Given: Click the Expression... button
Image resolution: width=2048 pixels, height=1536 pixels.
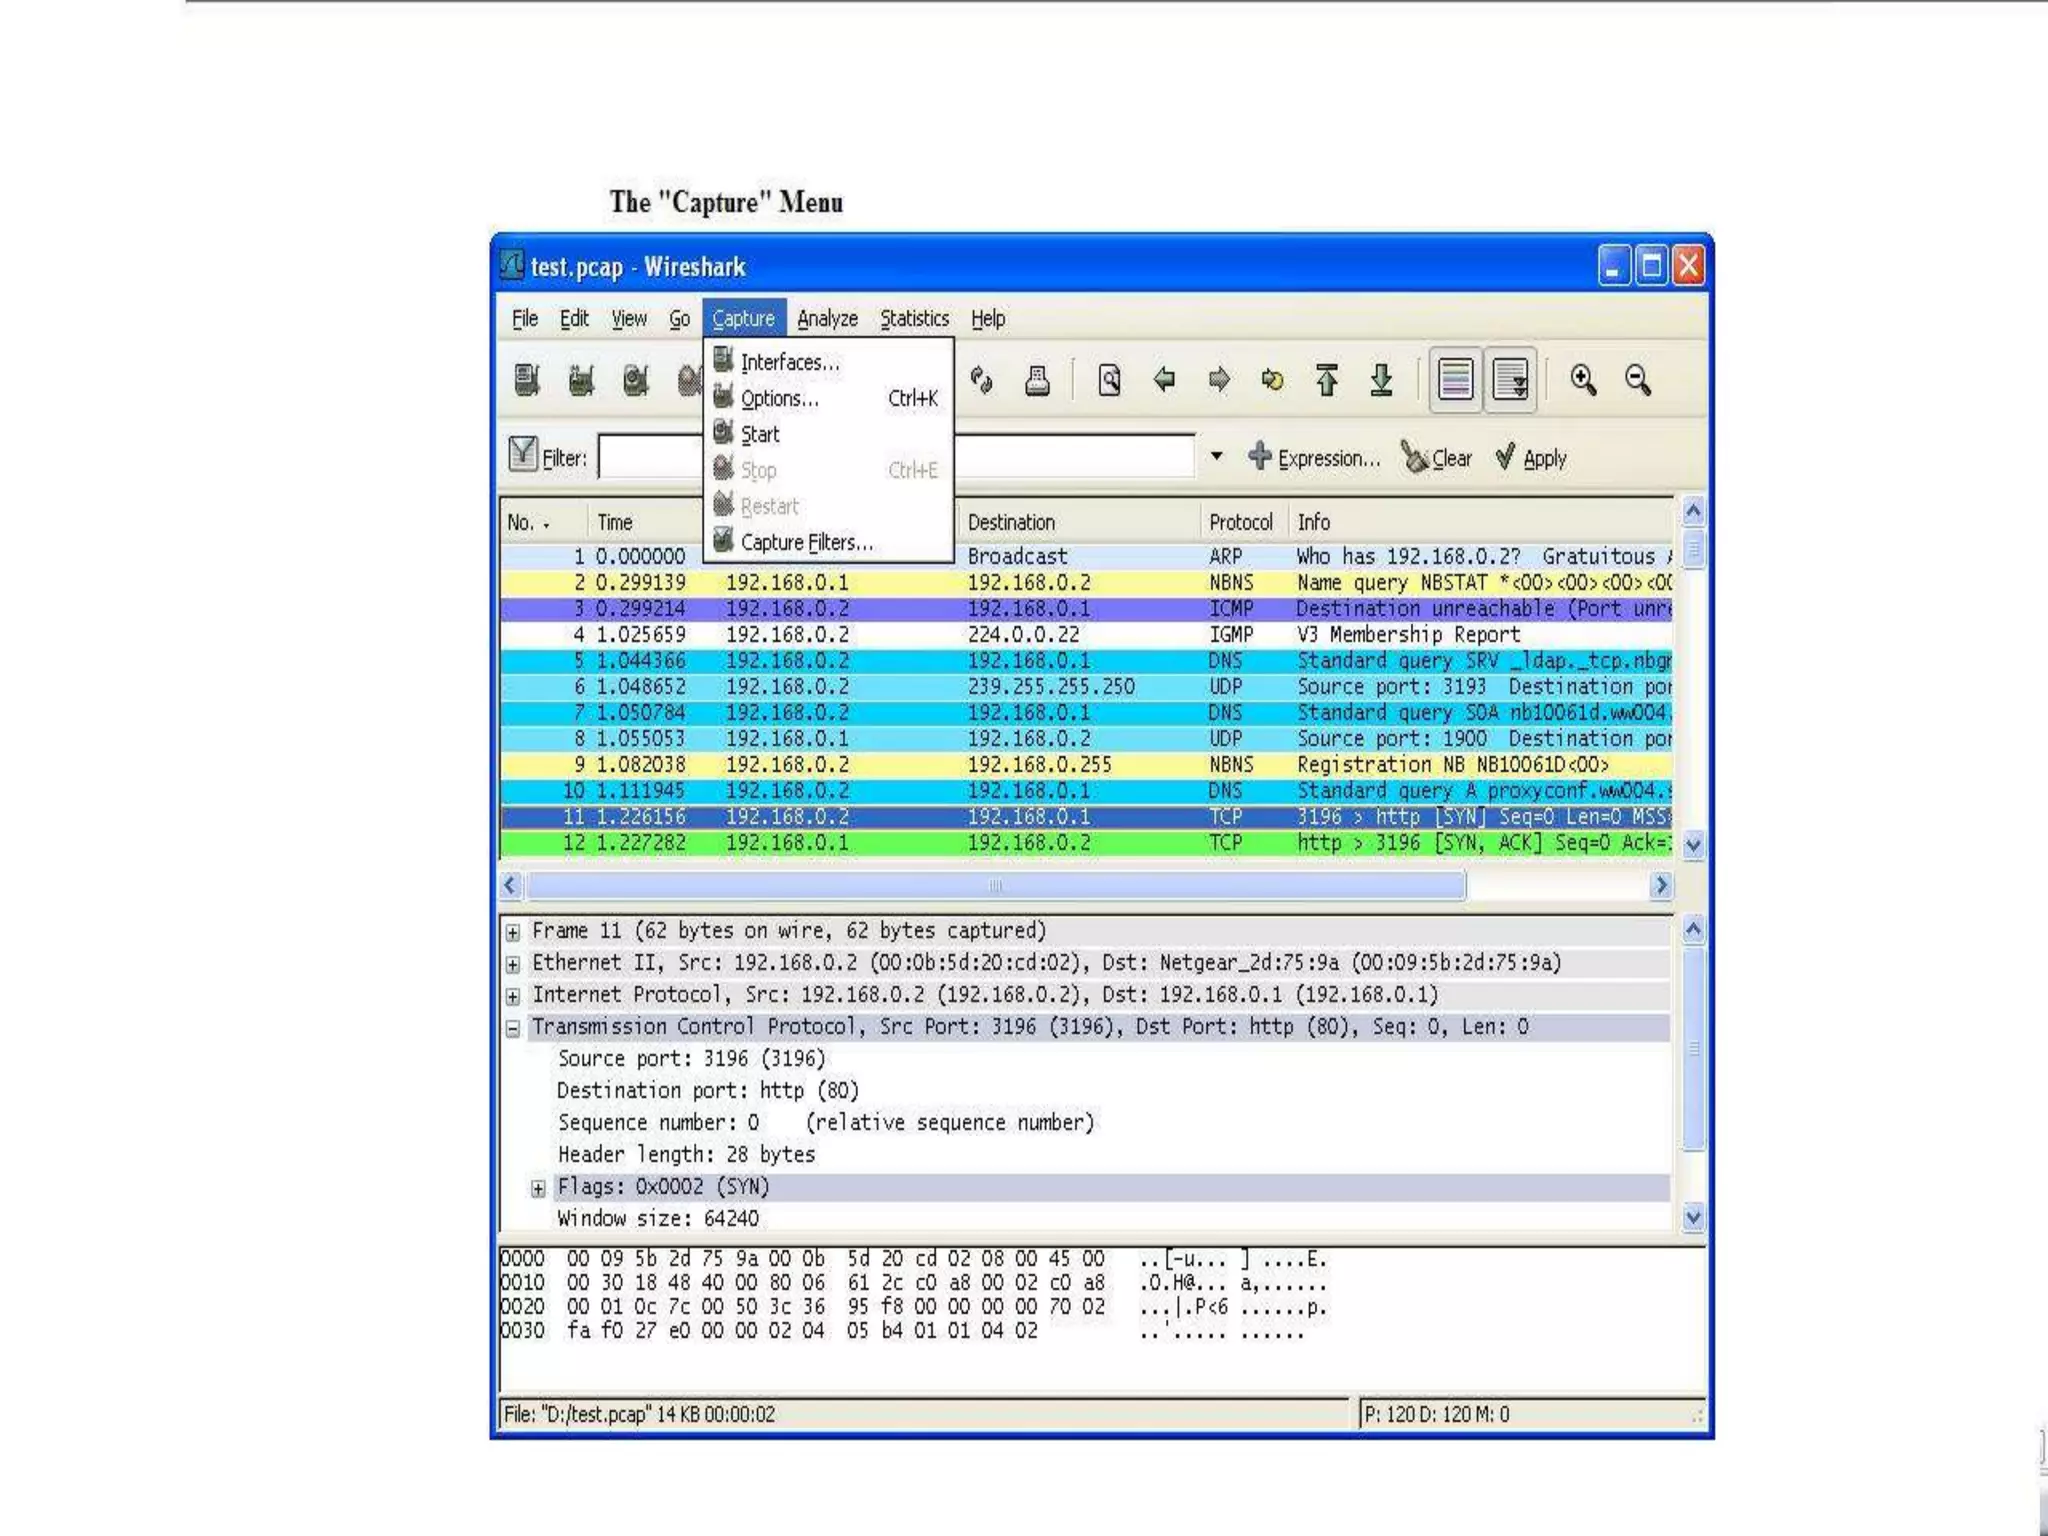Looking at the screenshot, I should tap(1314, 458).
